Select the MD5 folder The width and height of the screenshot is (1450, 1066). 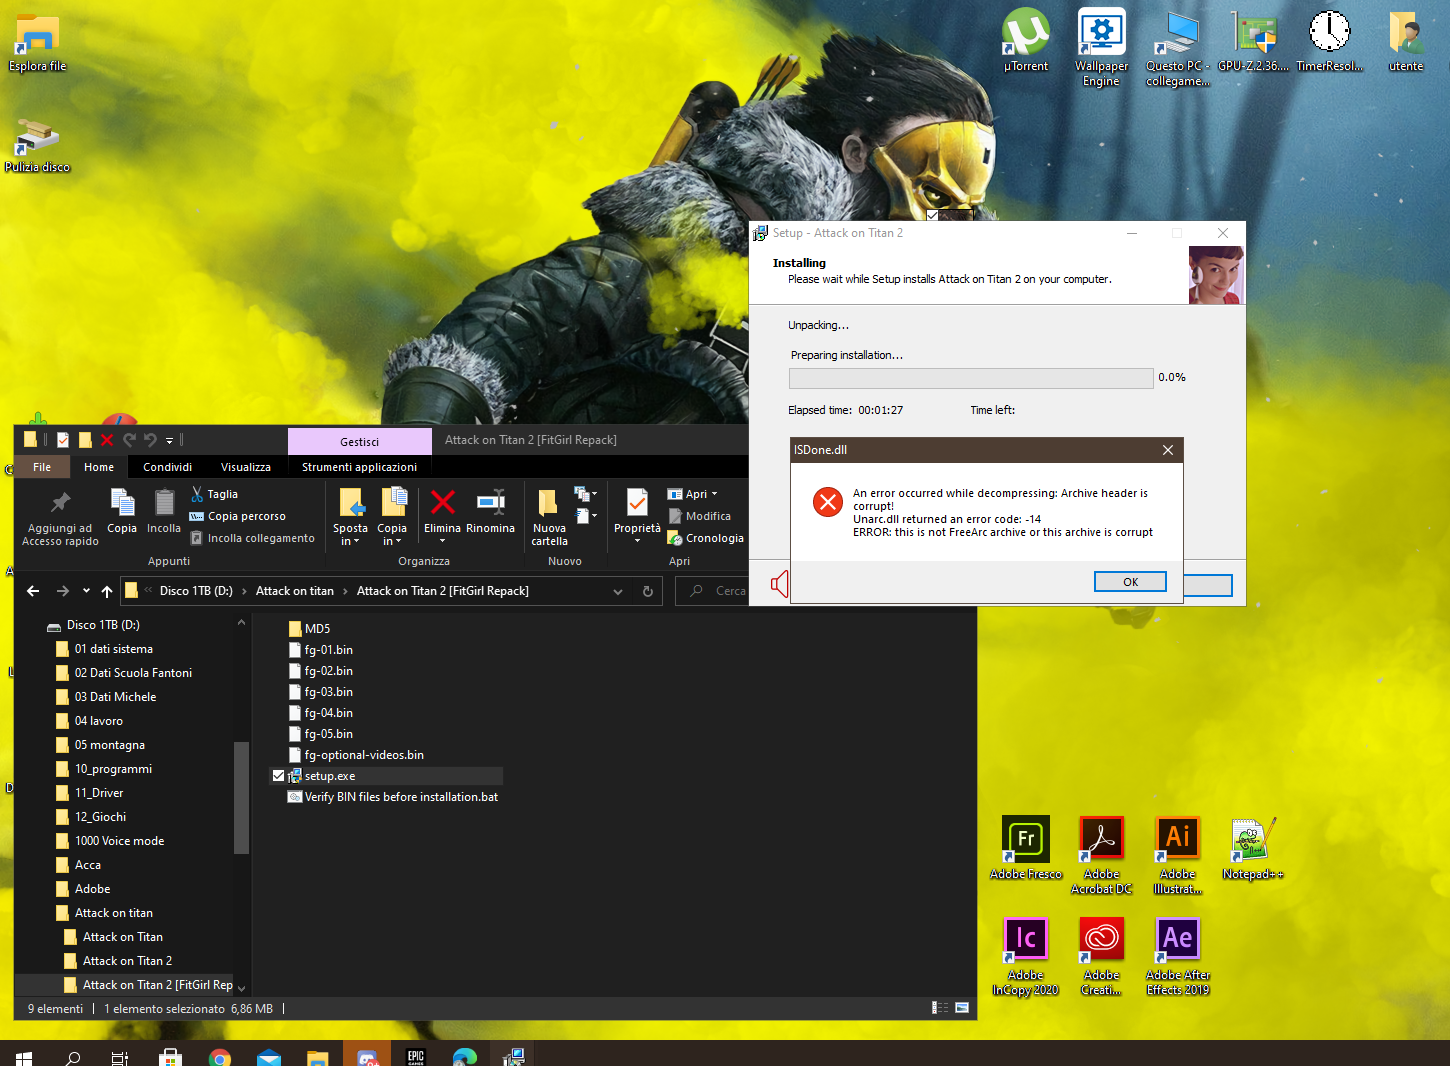[x=309, y=629]
